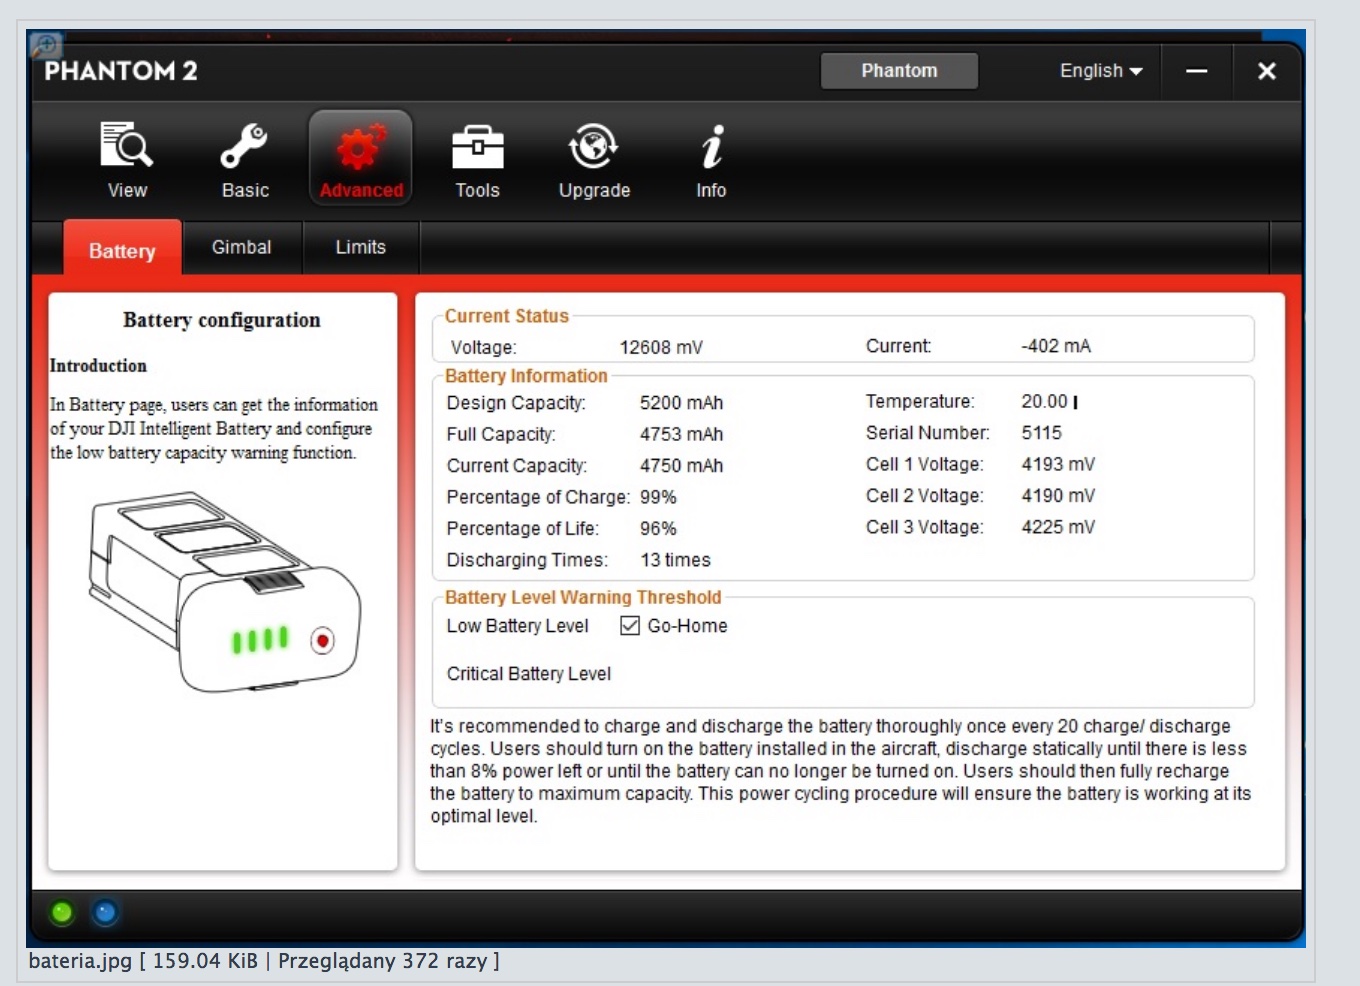Select the Advanced gear icon

coord(361,148)
